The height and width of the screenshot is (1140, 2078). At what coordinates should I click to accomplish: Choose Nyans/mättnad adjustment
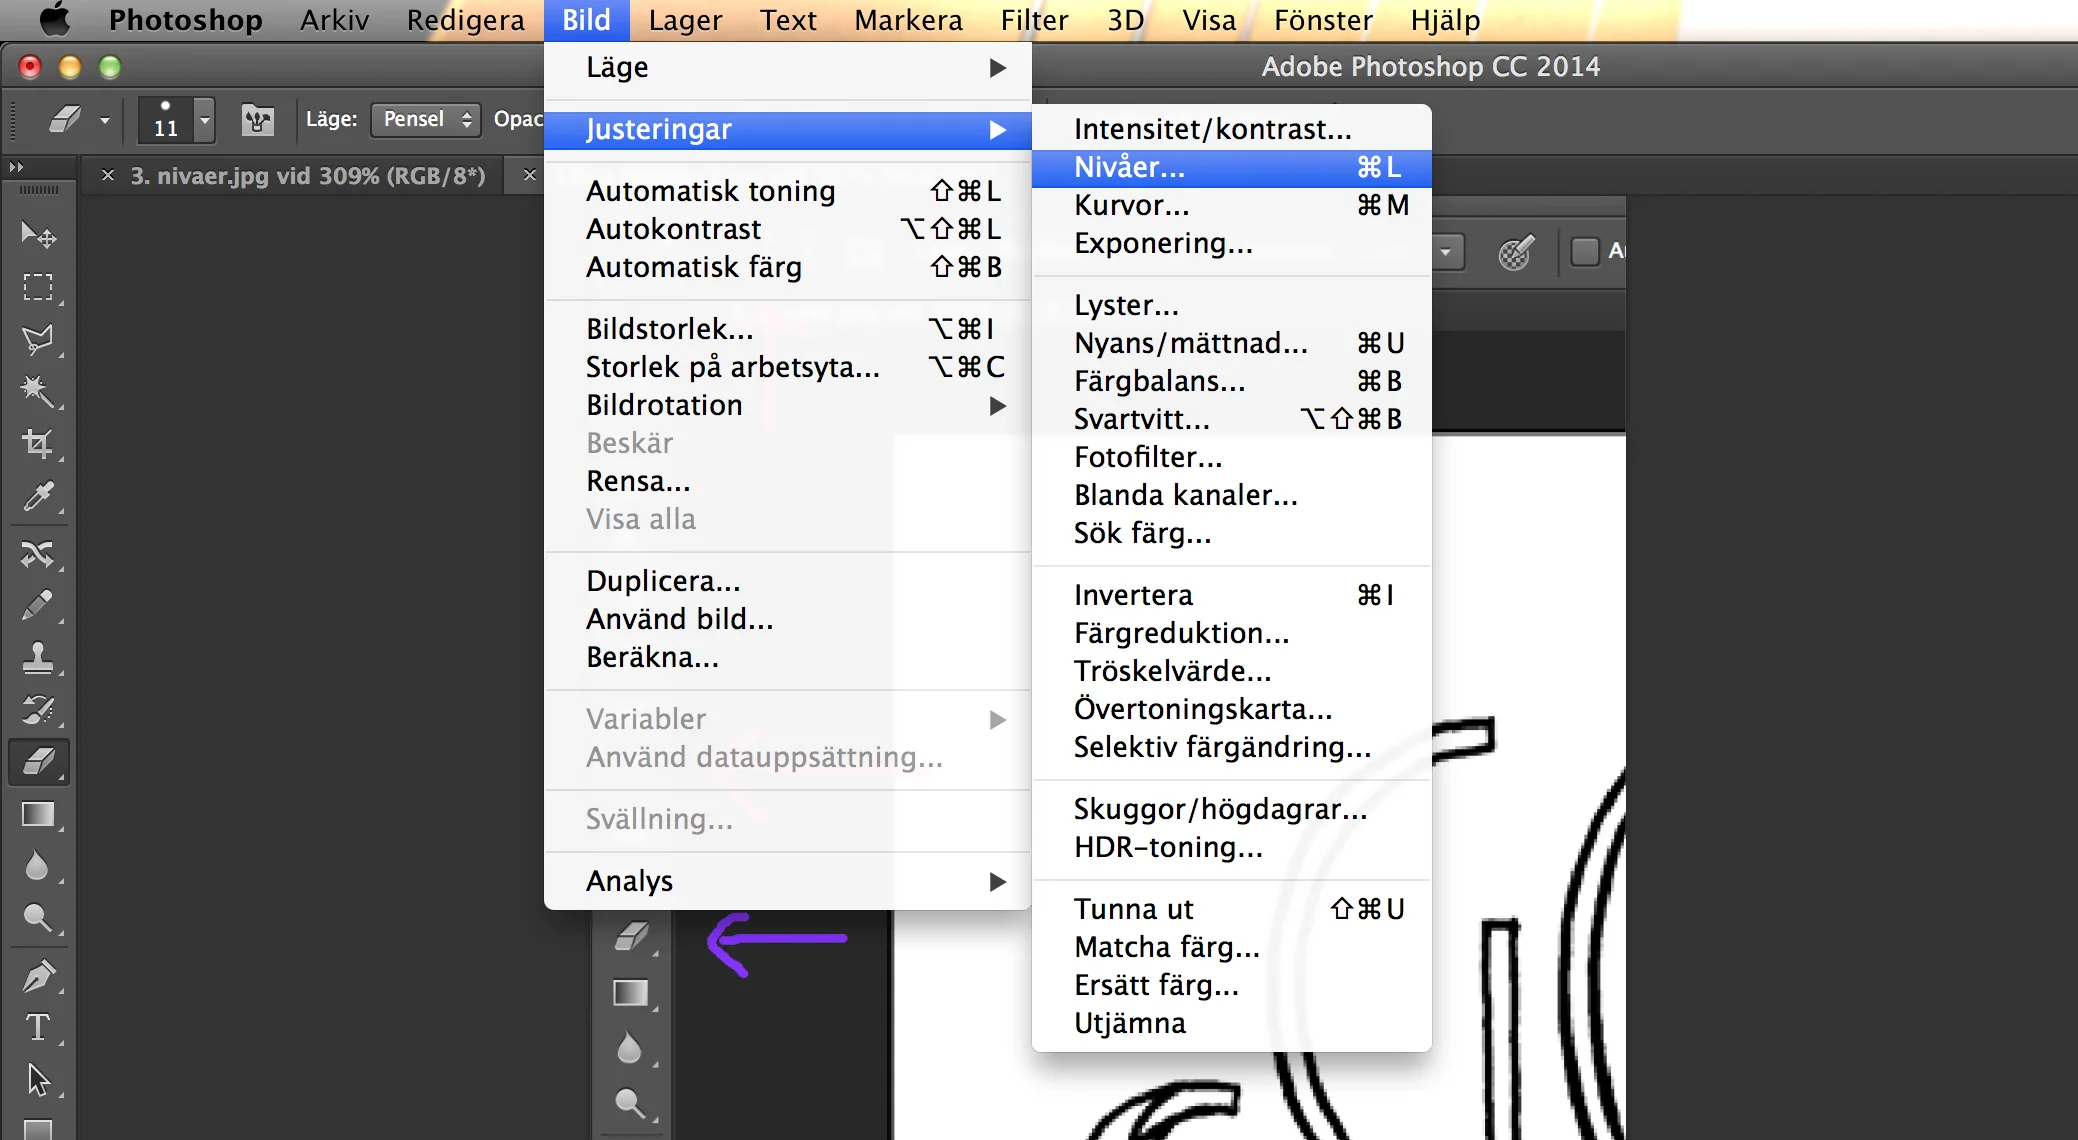(1232, 343)
